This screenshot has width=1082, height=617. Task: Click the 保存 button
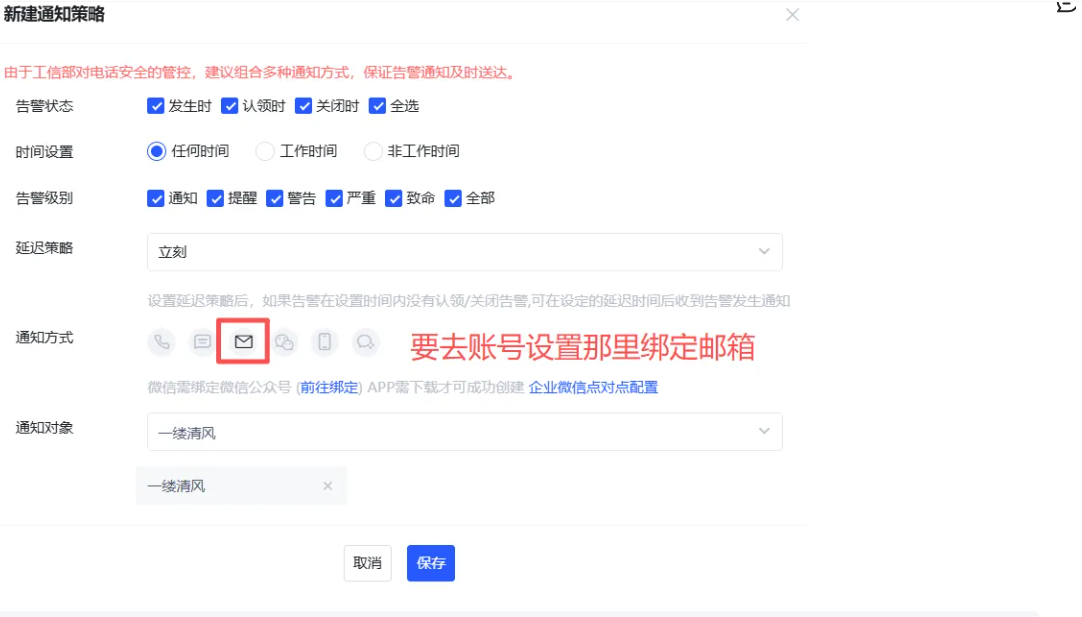(x=431, y=563)
